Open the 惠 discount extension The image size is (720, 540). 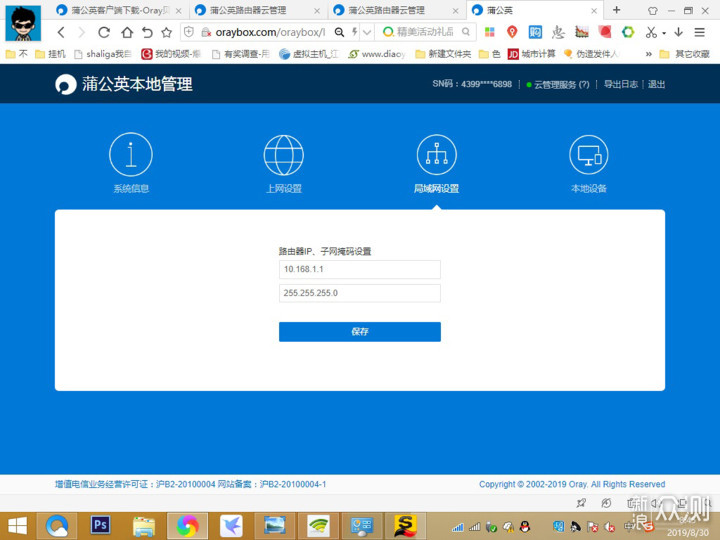coord(558,32)
